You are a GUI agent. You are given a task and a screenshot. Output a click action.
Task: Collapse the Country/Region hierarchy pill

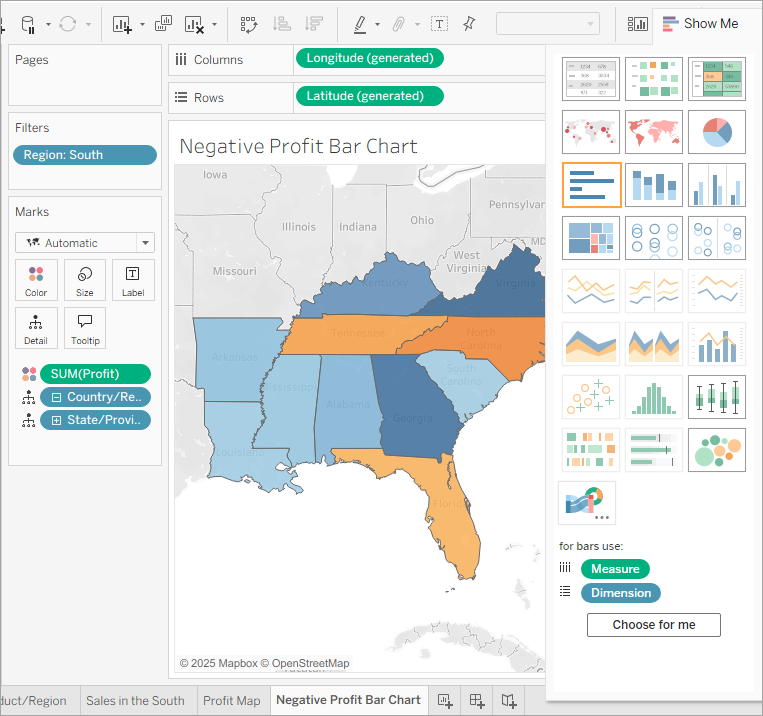56,398
